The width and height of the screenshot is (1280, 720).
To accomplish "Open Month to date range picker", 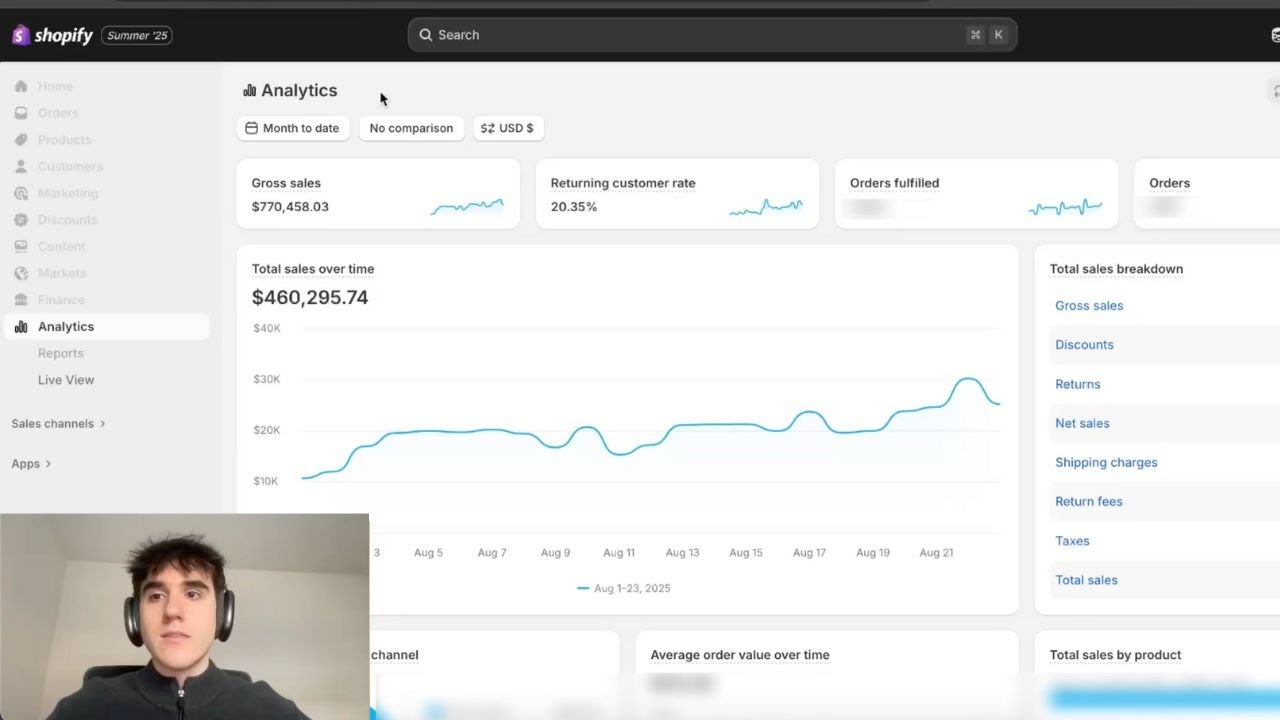I will (x=293, y=128).
